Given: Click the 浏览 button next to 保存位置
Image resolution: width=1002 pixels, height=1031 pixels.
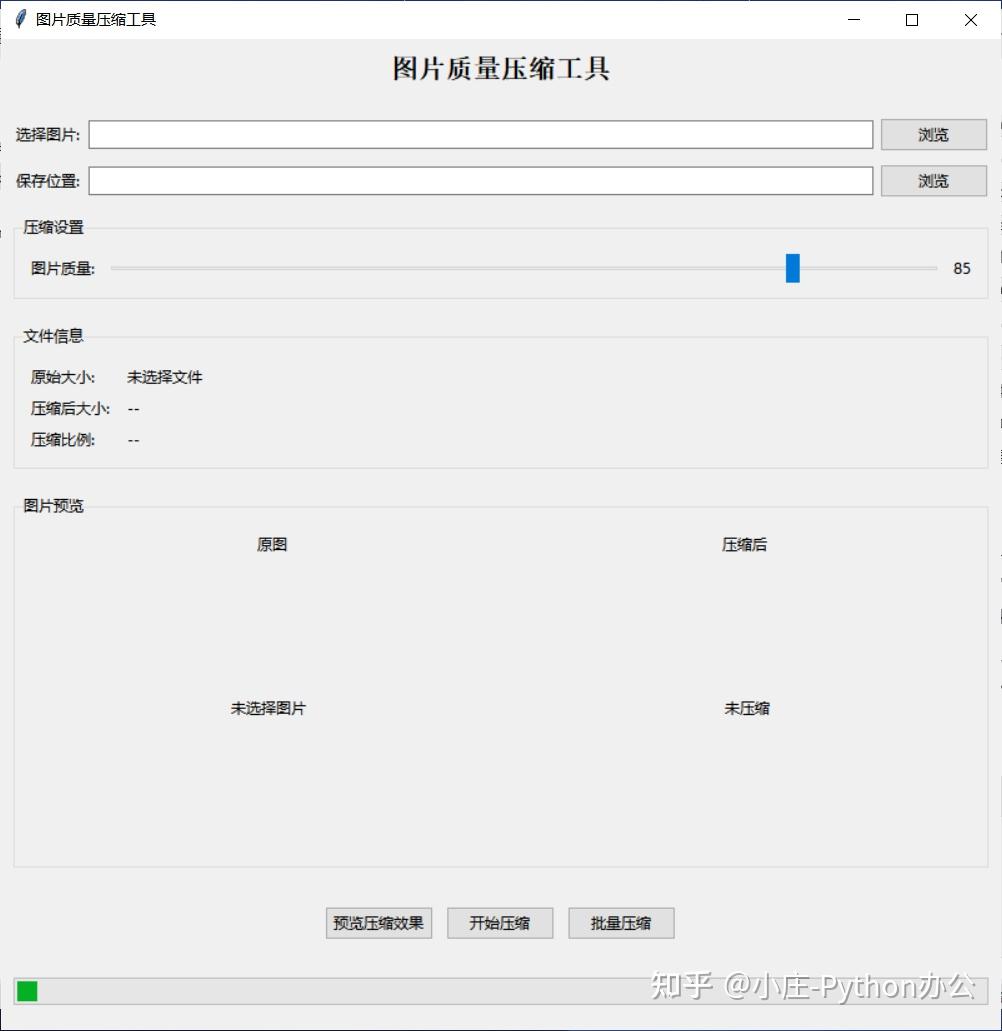Looking at the screenshot, I should tap(933, 181).
